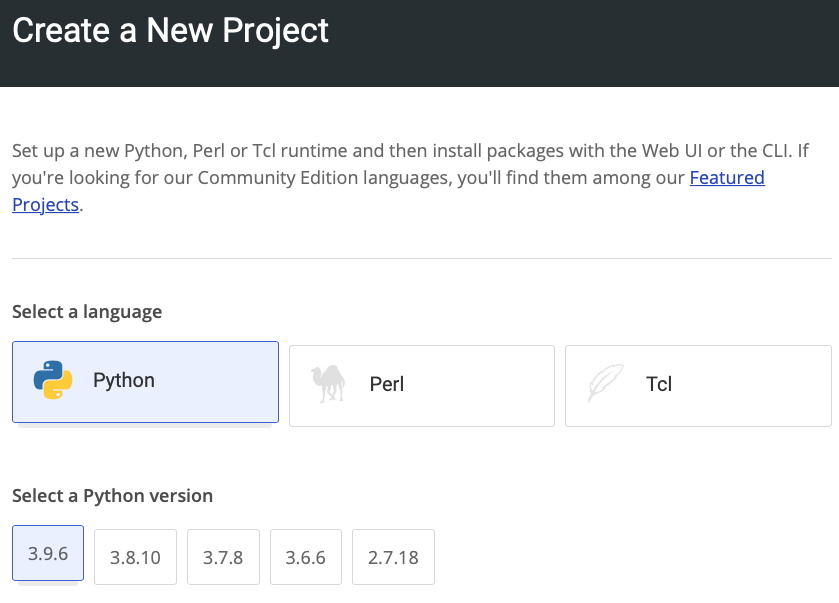Click the 'Select a Python version' label
Image resolution: width=839 pixels, height=603 pixels.
click(112, 495)
